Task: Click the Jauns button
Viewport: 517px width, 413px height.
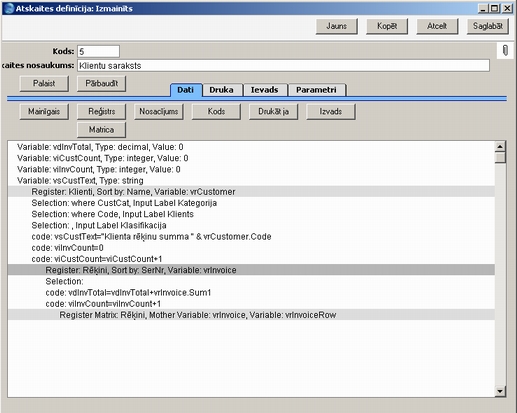Action: click(337, 26)
